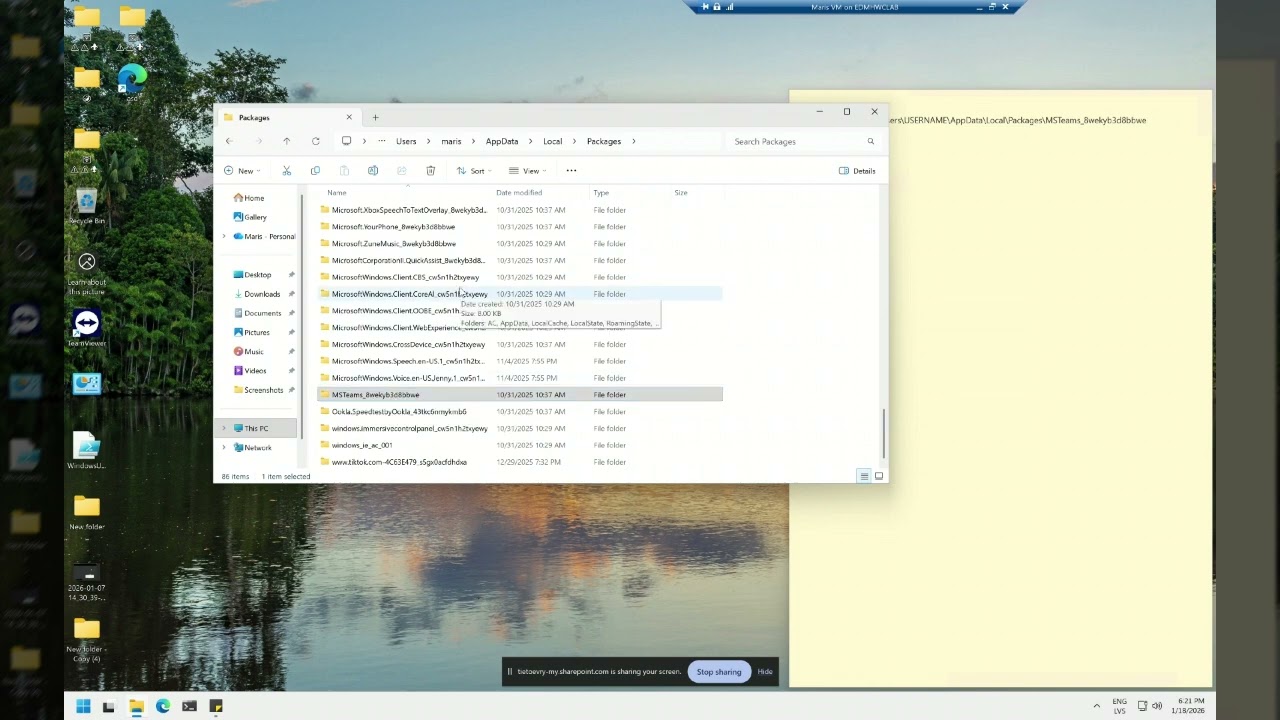Image resolution: width=1280 pixels, height=720 pixels.
Task: Click the Delete trash icon in toolbar
Action: click(430, 171)
